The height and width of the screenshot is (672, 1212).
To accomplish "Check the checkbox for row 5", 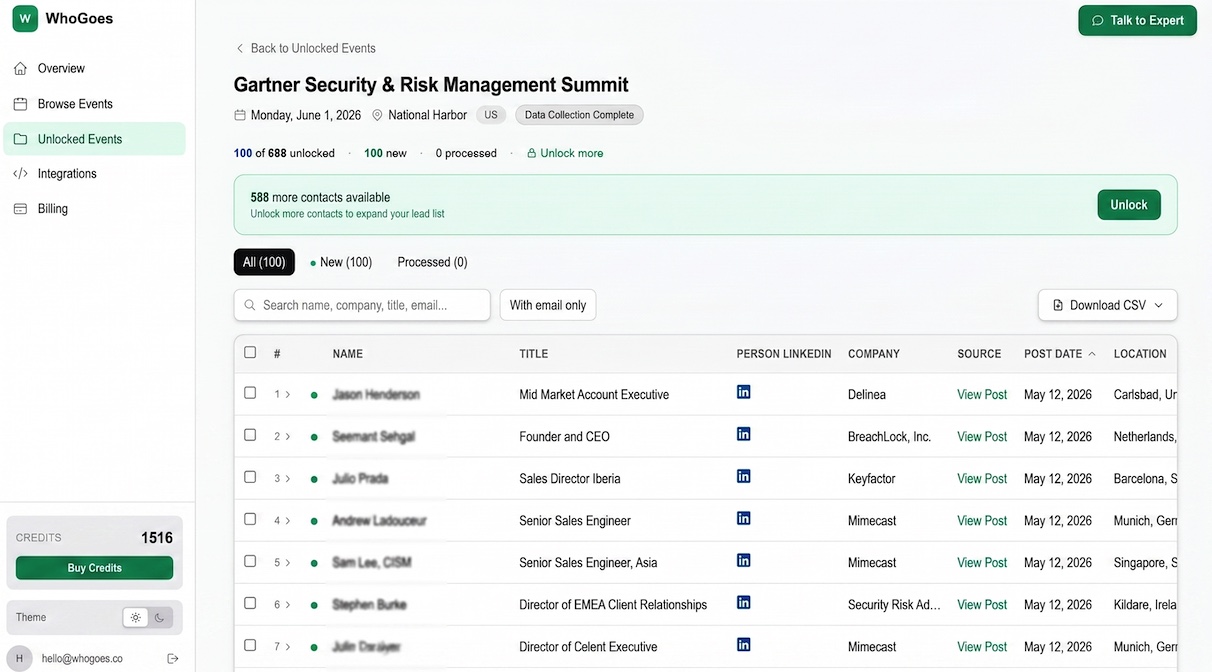I will tap(250, 561).
